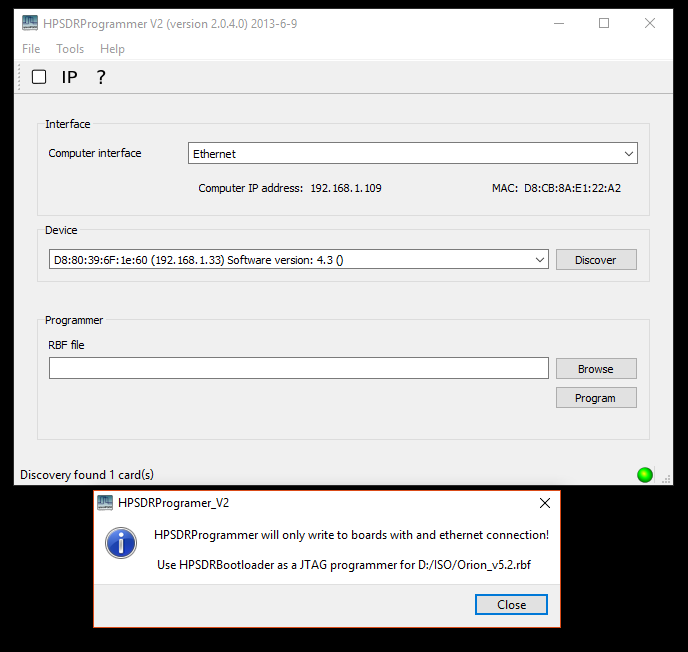Click the square toolbar icon beside IP
This screenshot has width=688, height=652.
[x=39, y=77]
